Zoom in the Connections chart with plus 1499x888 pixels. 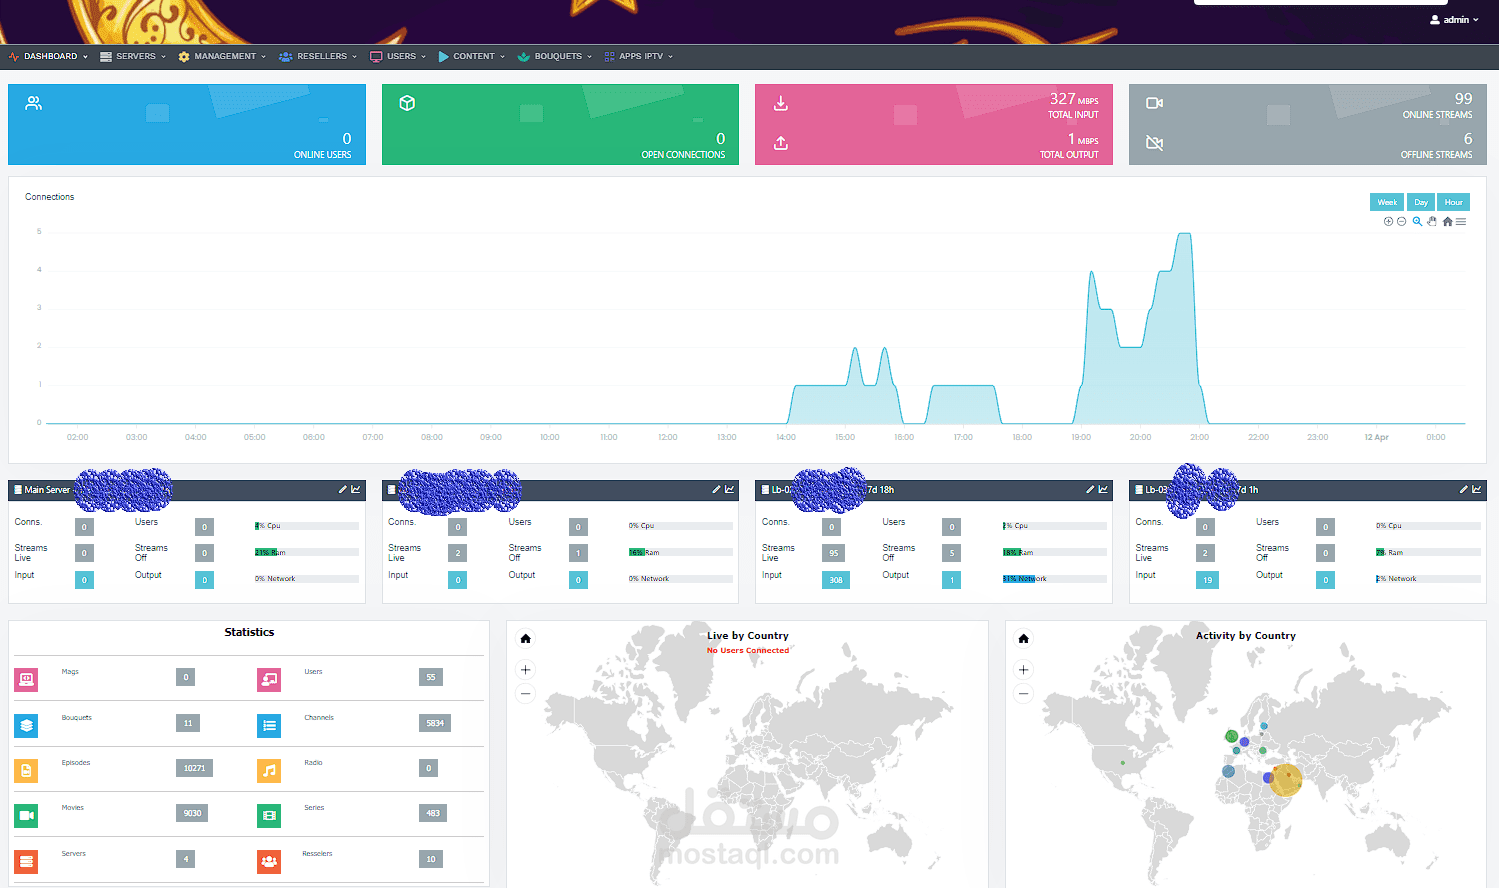tap(1388, 221)
